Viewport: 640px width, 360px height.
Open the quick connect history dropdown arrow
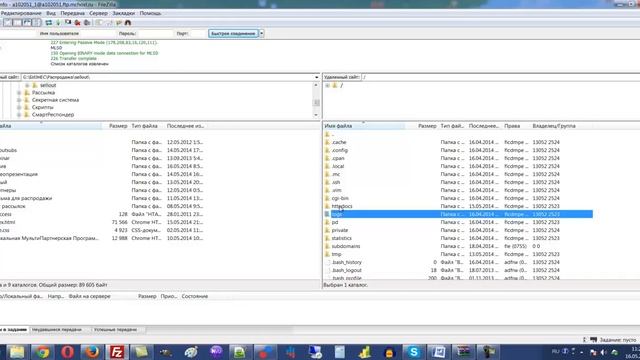[262, 33]
